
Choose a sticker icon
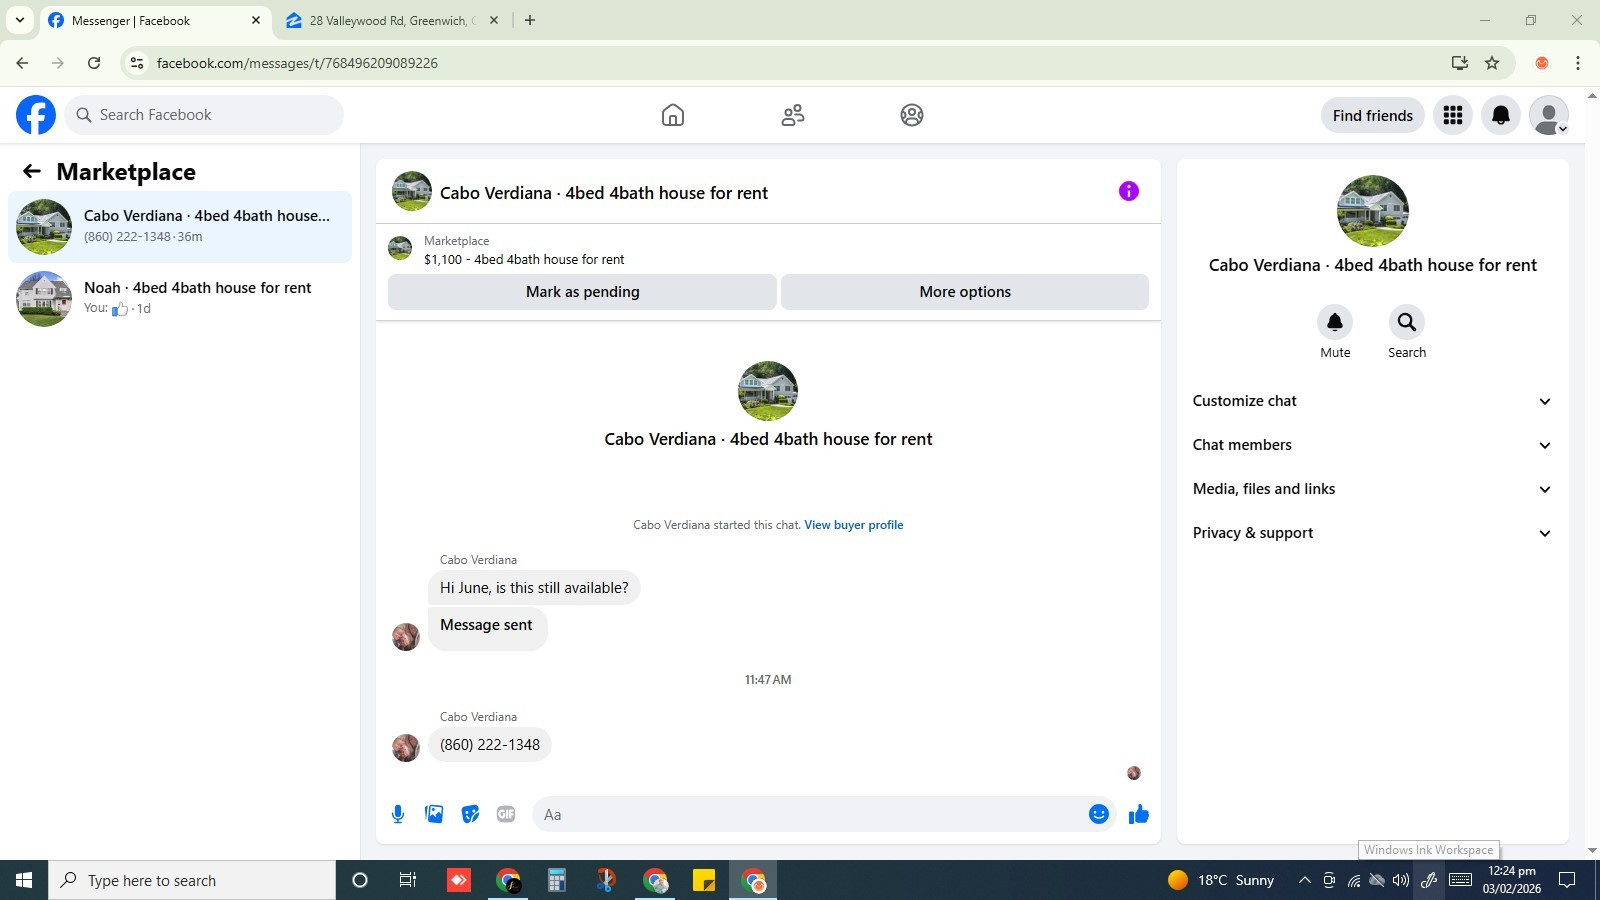tap(470, 814)
